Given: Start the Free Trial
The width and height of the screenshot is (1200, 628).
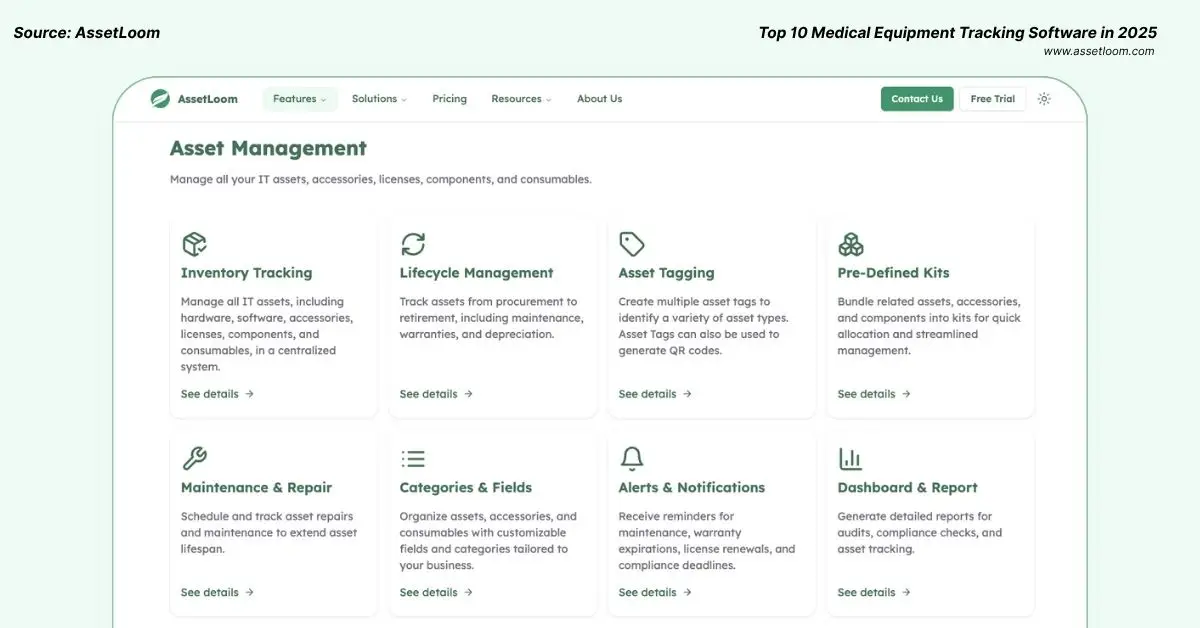Looking at the screenshot, I should click(992, 99).
